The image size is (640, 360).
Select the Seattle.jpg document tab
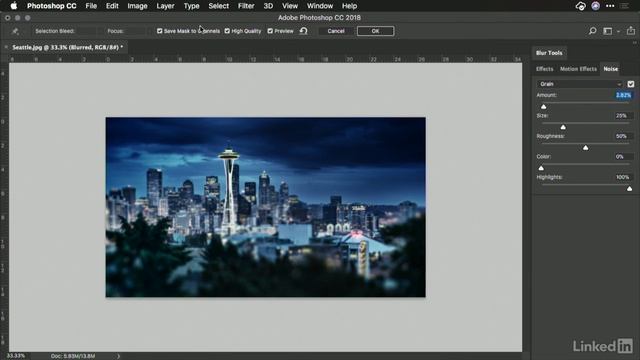pyautogui.click(x=67, y=47)
